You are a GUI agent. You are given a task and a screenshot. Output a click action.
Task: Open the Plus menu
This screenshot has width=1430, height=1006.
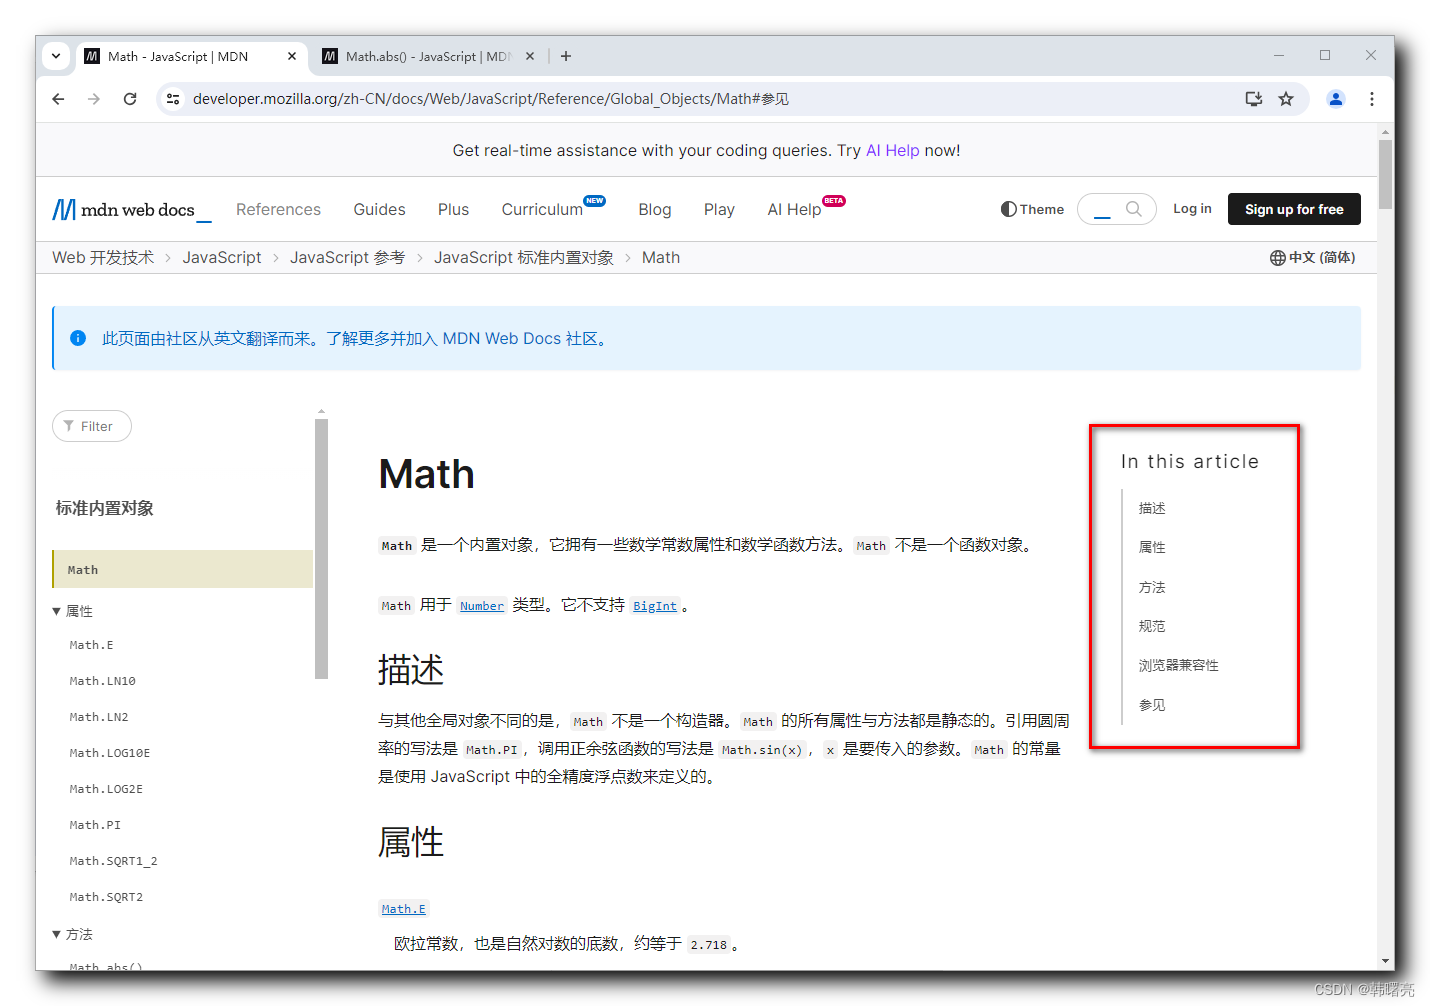(x=453, y=210)
